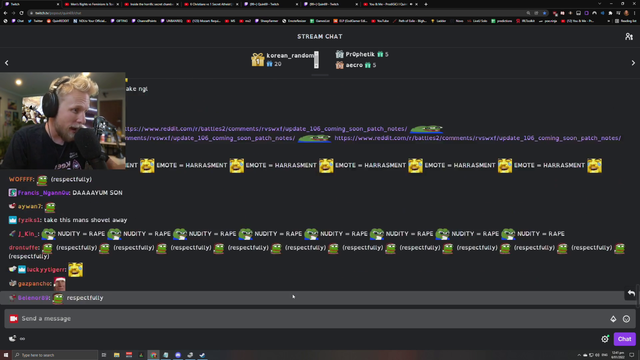Screen dimensions: 640x360
Task: Show next leaderboard with right arrow
Action: tap(633, 63)
